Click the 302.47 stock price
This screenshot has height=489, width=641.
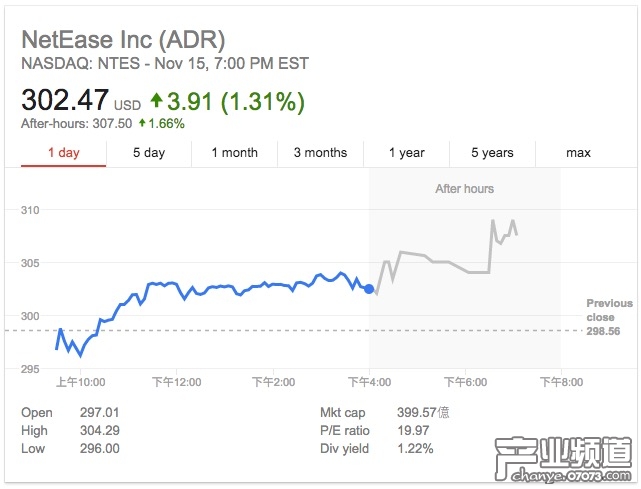pos(65,101)
